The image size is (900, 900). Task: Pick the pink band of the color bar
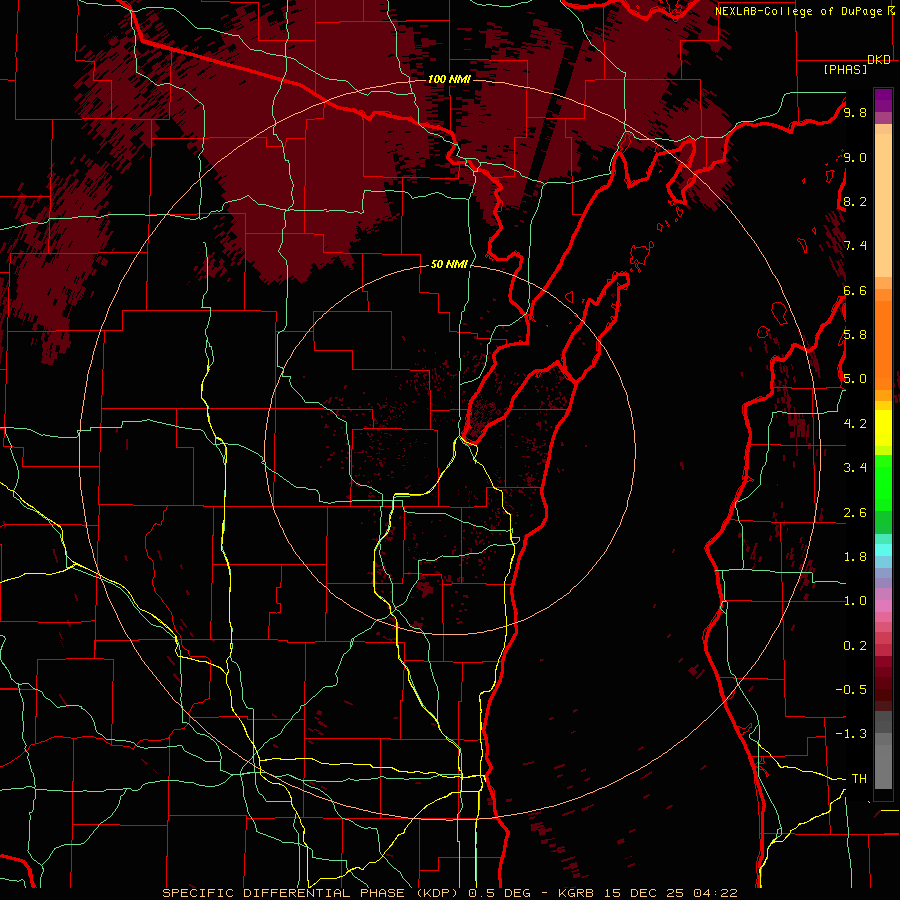[x=883, y=606]
